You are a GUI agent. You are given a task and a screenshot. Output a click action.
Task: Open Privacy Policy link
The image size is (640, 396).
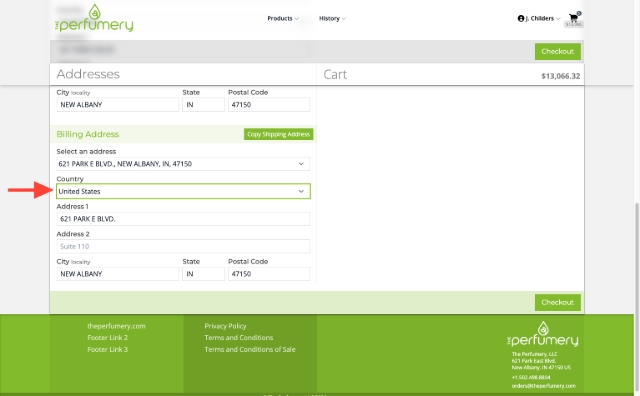(225, 326)
